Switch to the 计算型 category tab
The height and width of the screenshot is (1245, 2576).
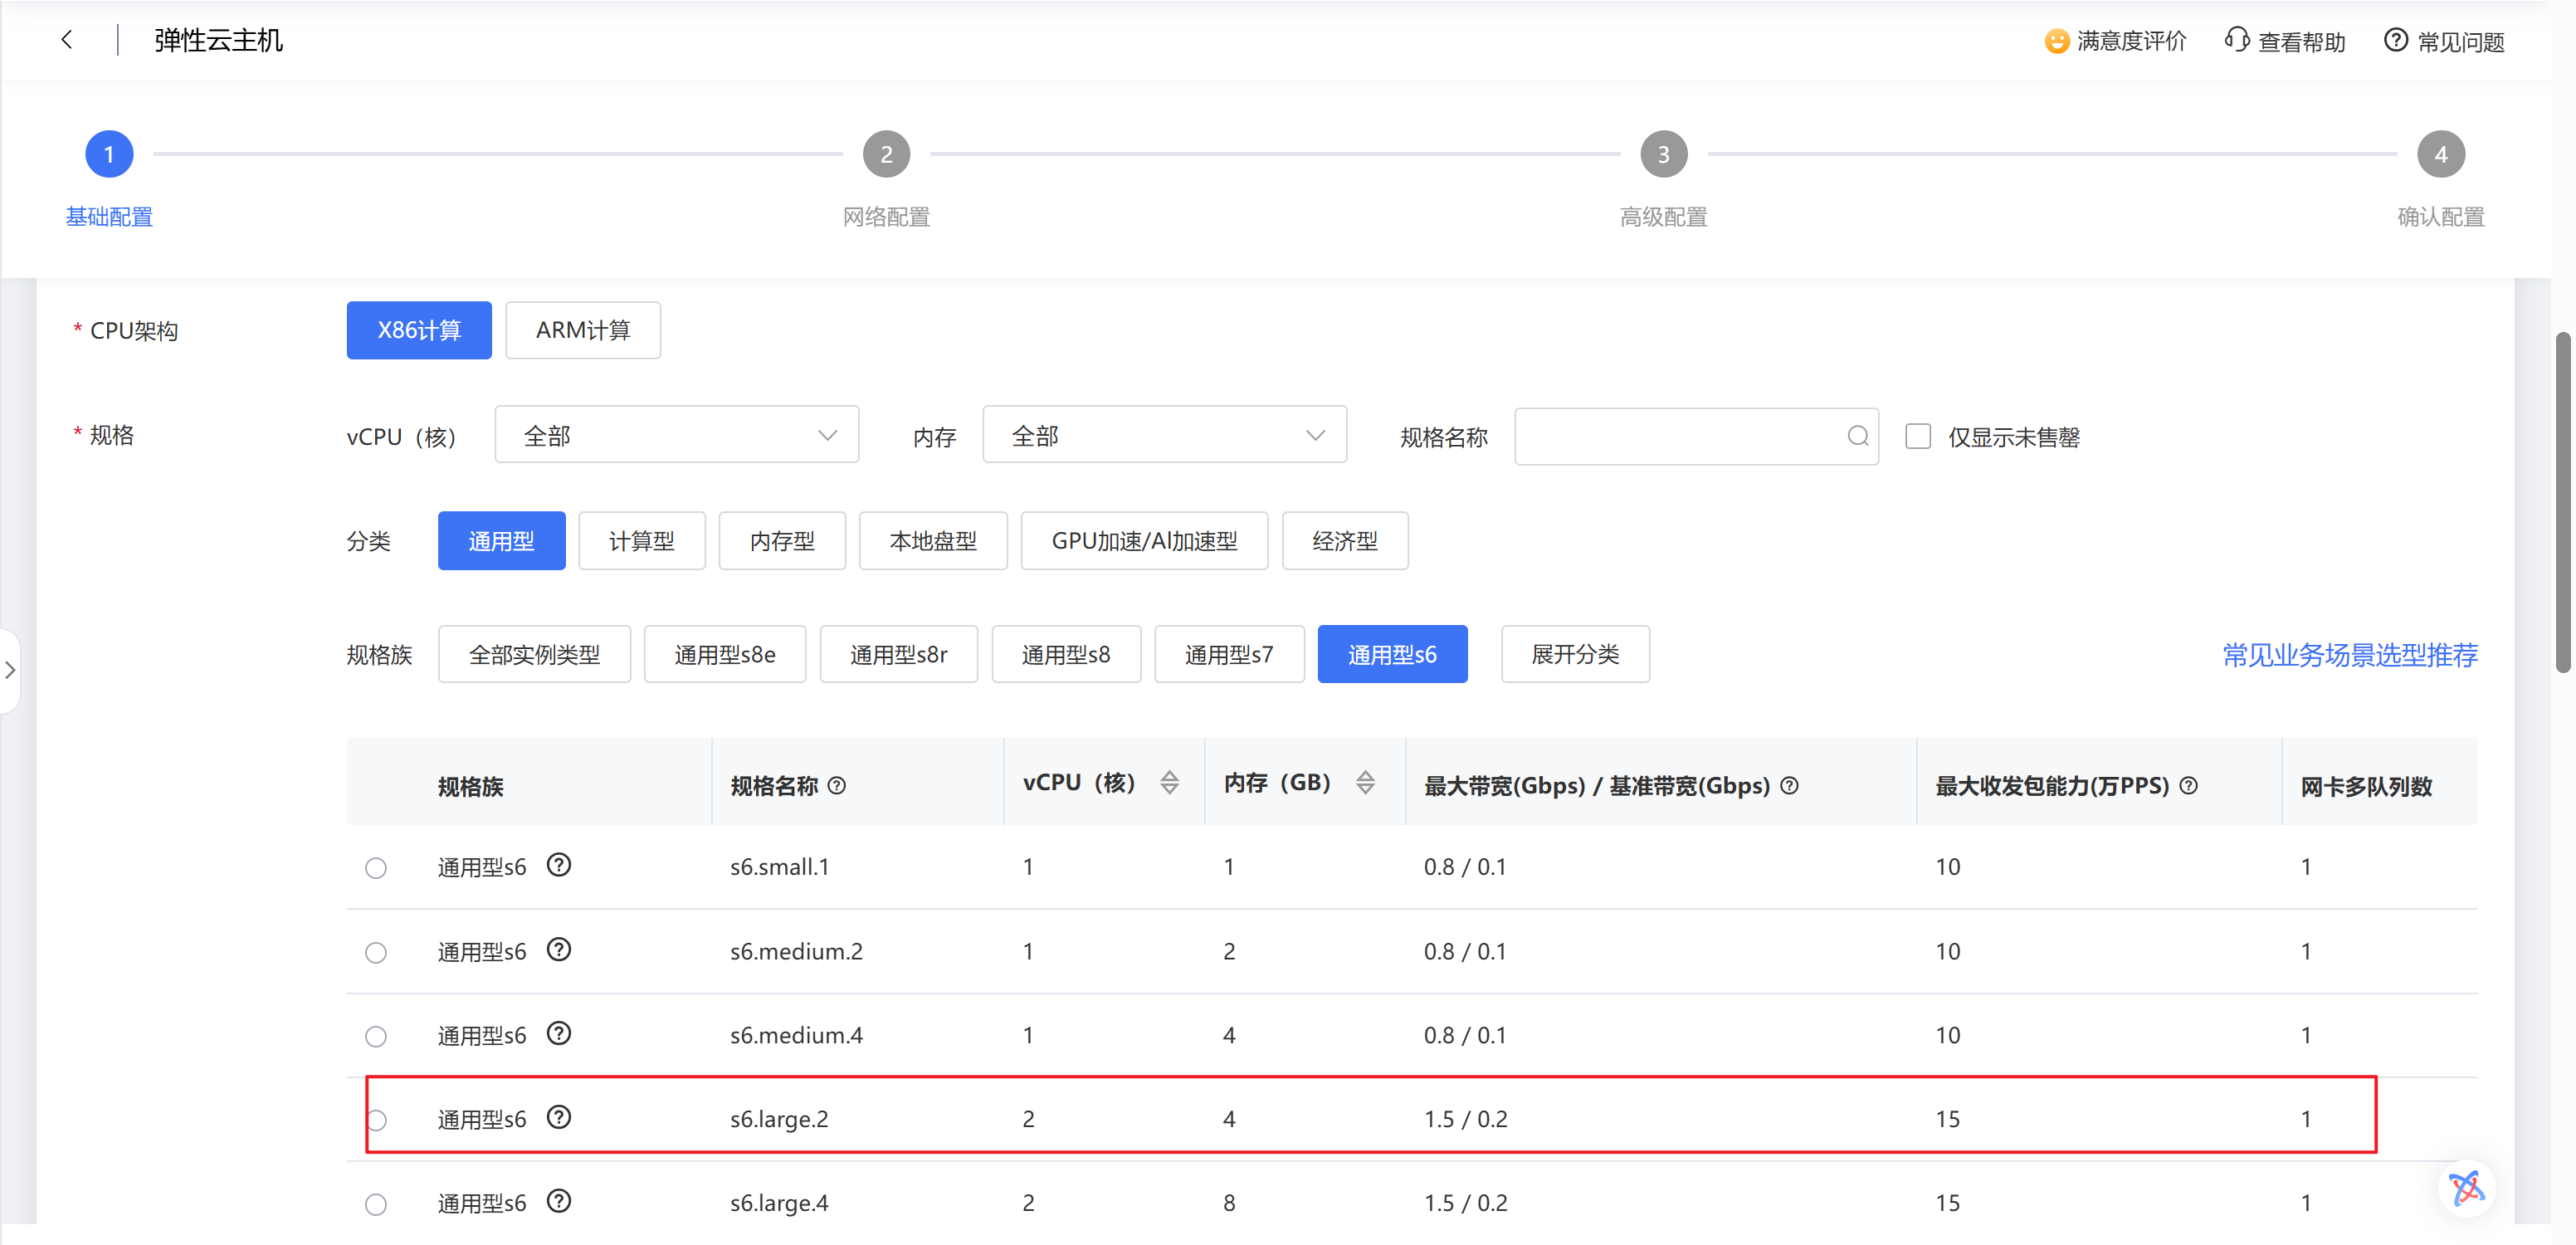pos(641,541)
